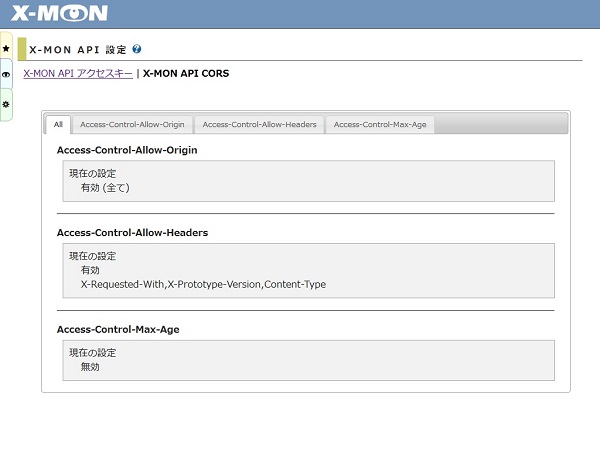
Task: Click the blue help question mark icon
Action: click(x=137, y=49)
